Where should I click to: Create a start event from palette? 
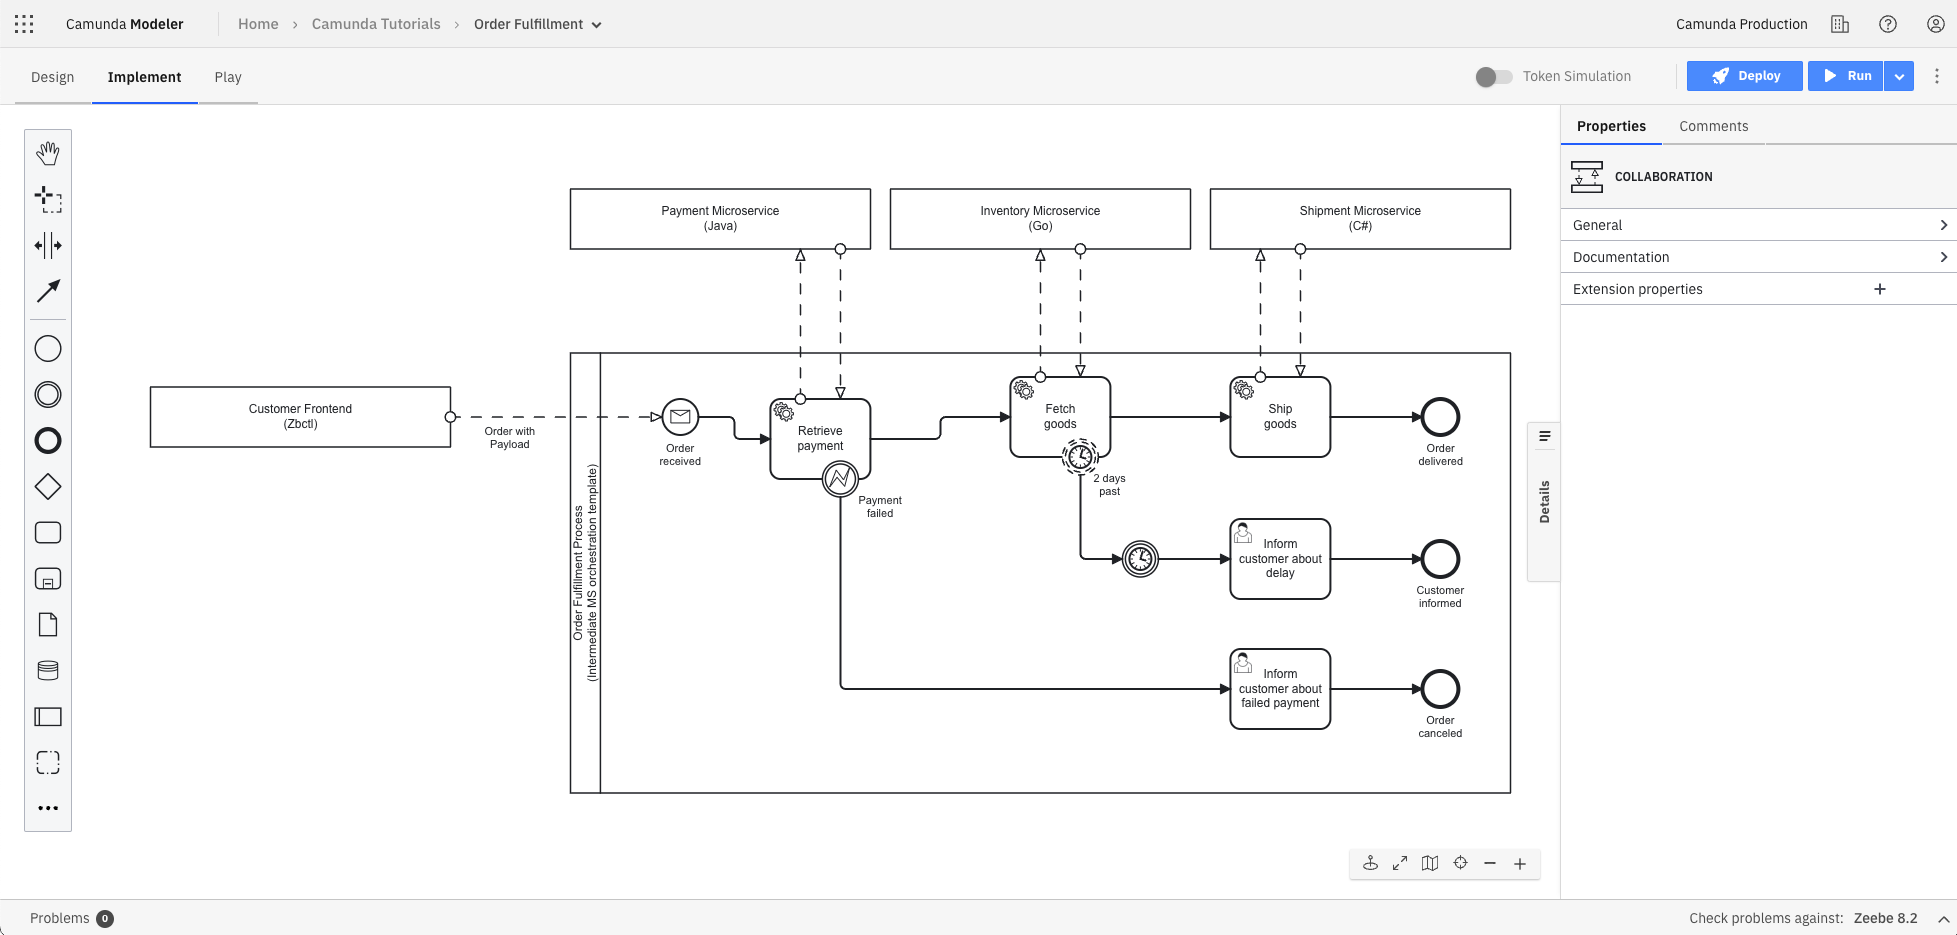[48, 349]
